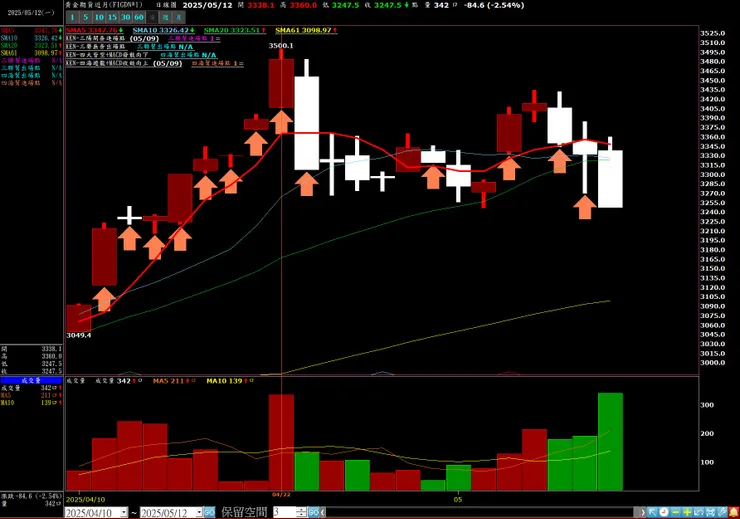Click the MA10 139 volume indicator label
Screen dimensions: 740x519
[230, 381]
